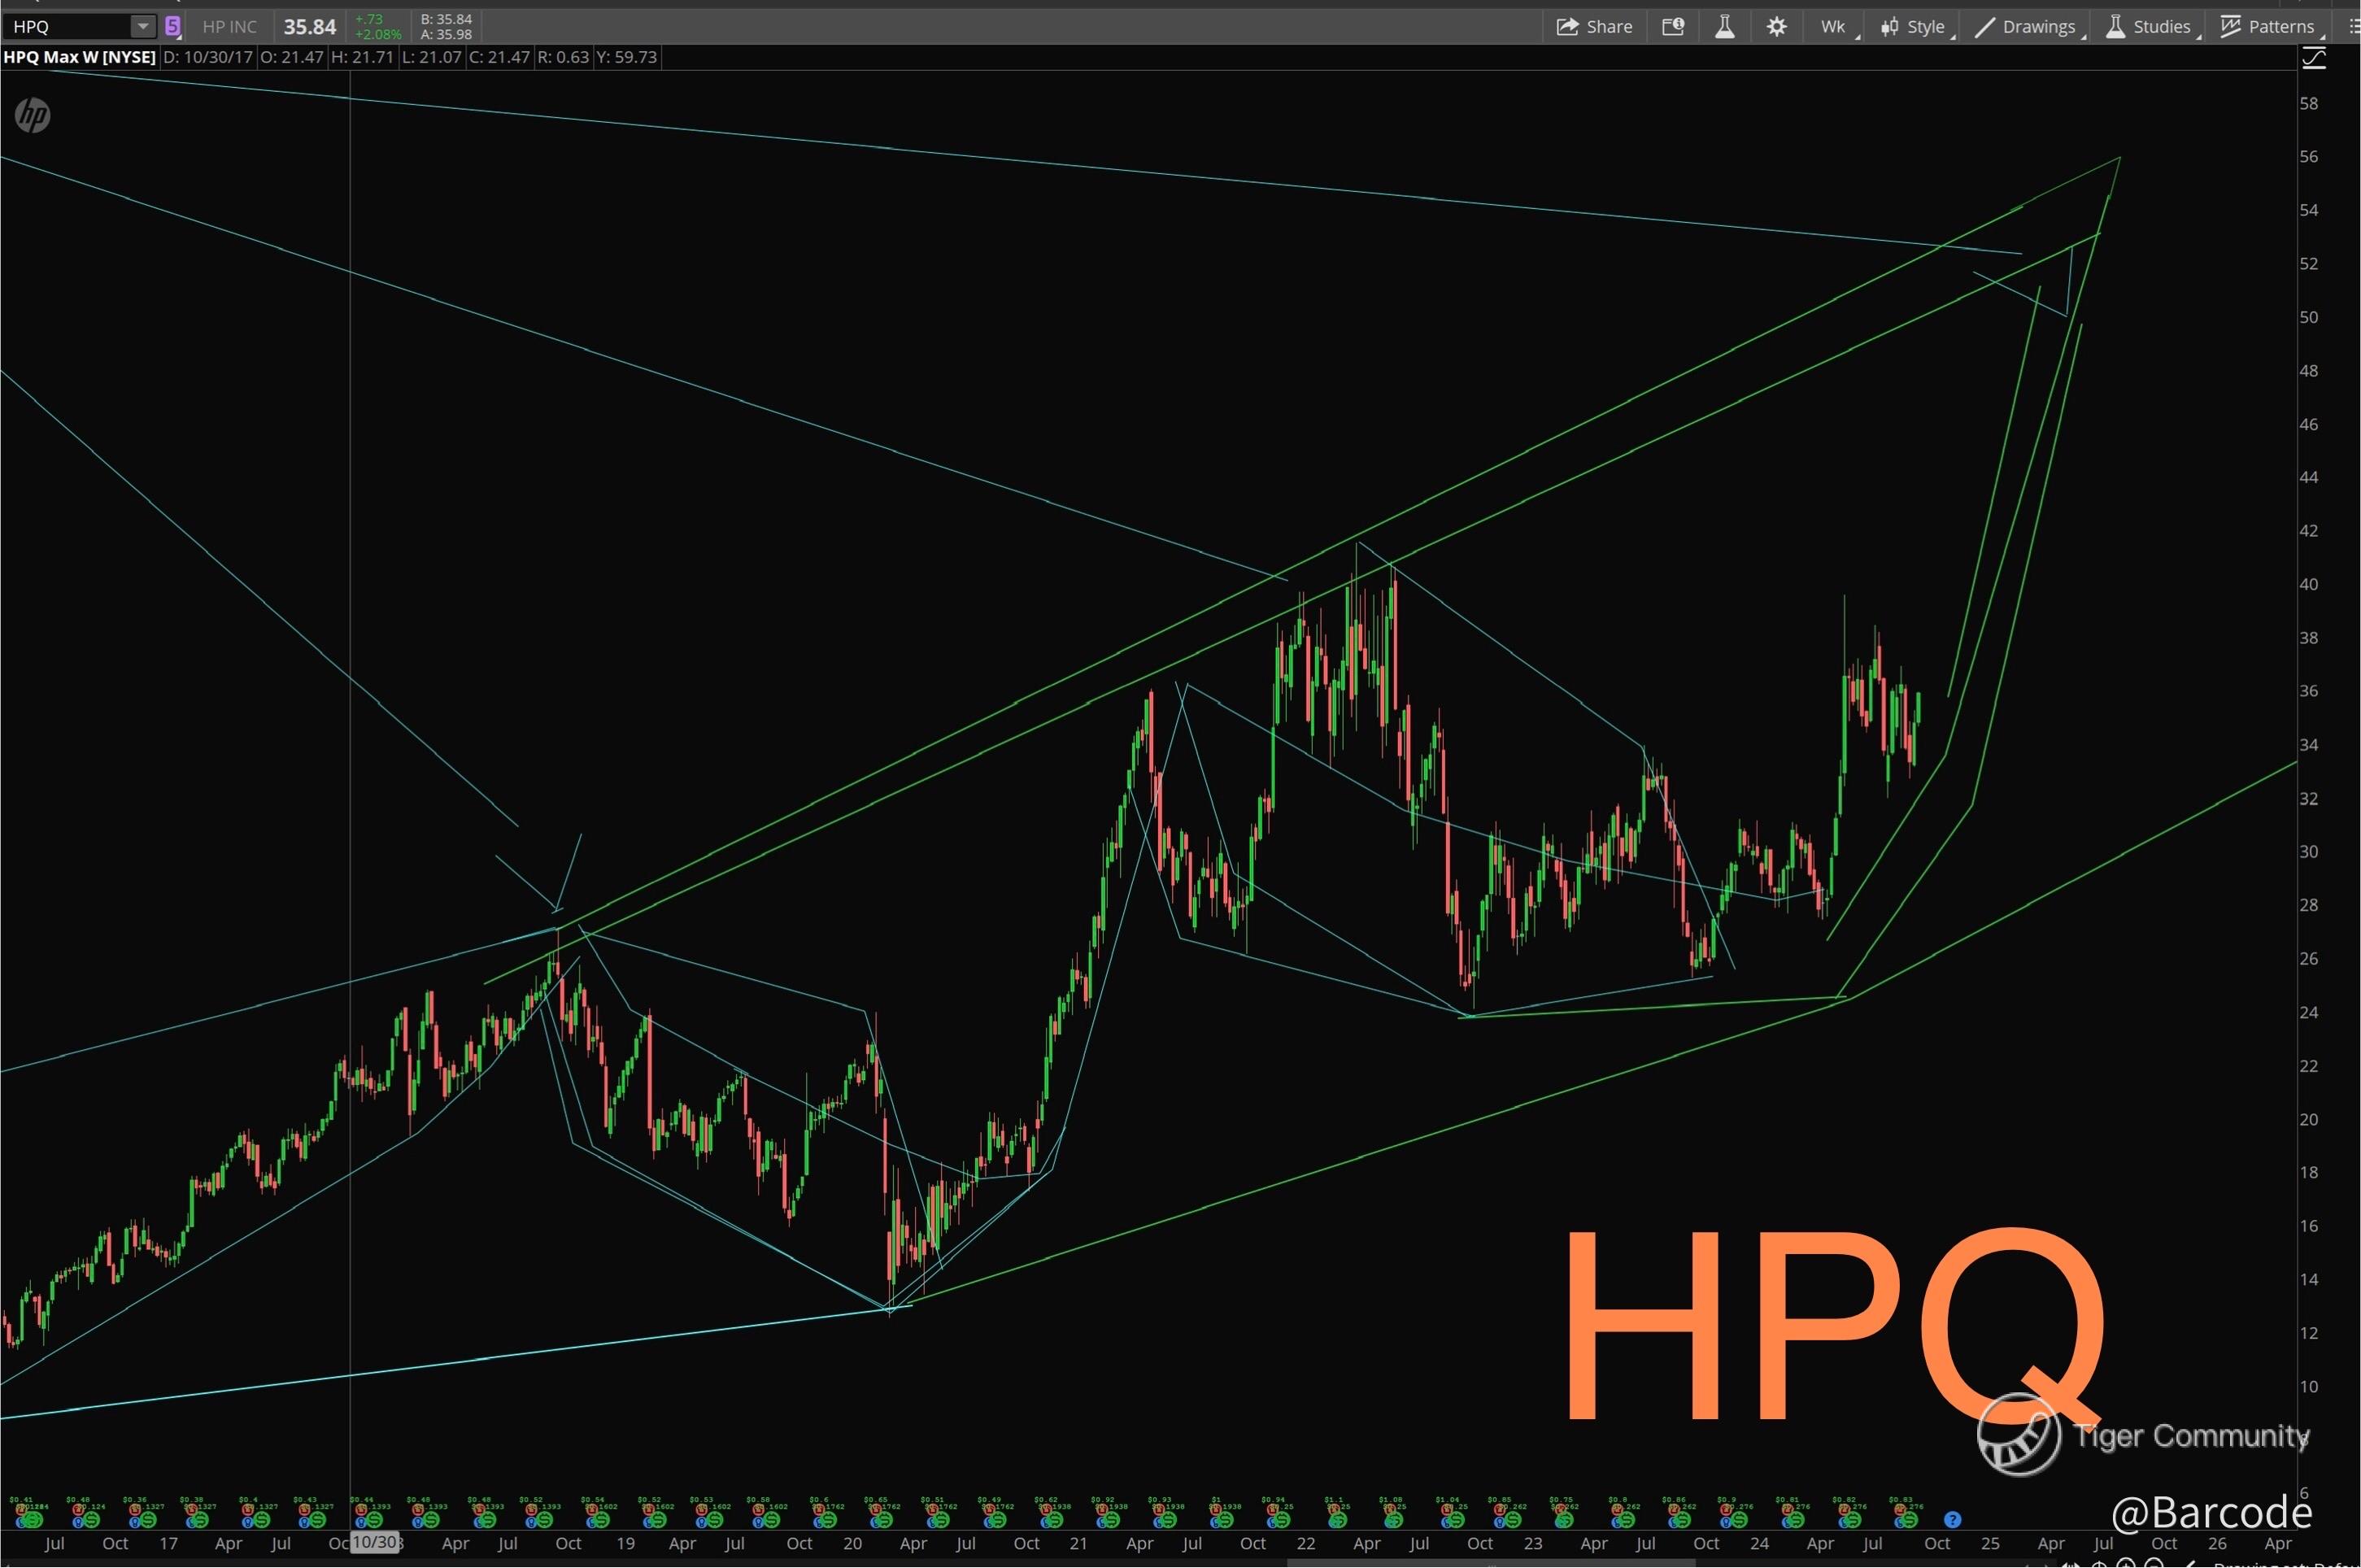Open the Patterns menu
The height and width of the screenshot is (1568, 2361).
2268,27
